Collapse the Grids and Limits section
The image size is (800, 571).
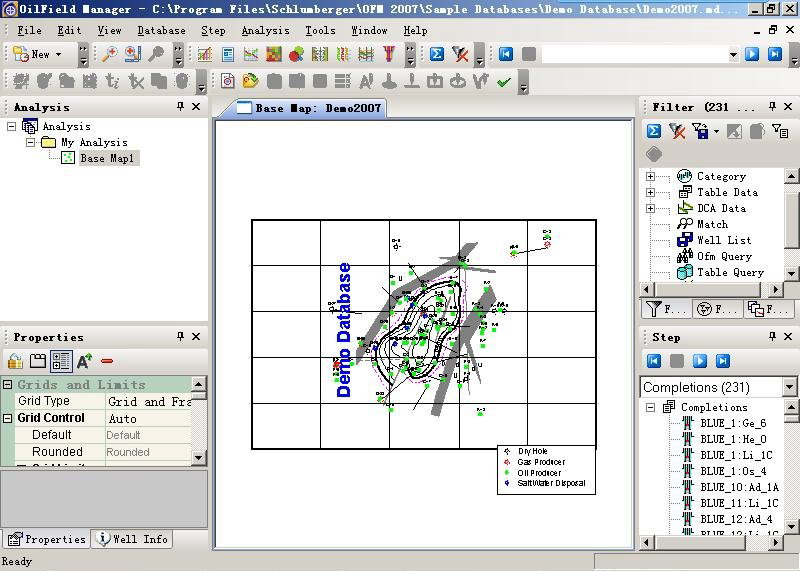pyautogui.click(x=8, y=384)
